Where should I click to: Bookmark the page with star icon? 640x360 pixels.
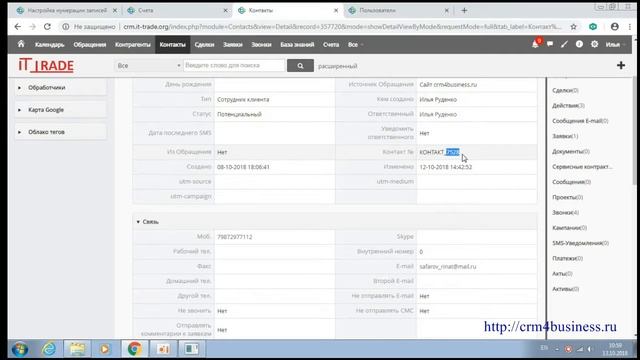point(573,27)
